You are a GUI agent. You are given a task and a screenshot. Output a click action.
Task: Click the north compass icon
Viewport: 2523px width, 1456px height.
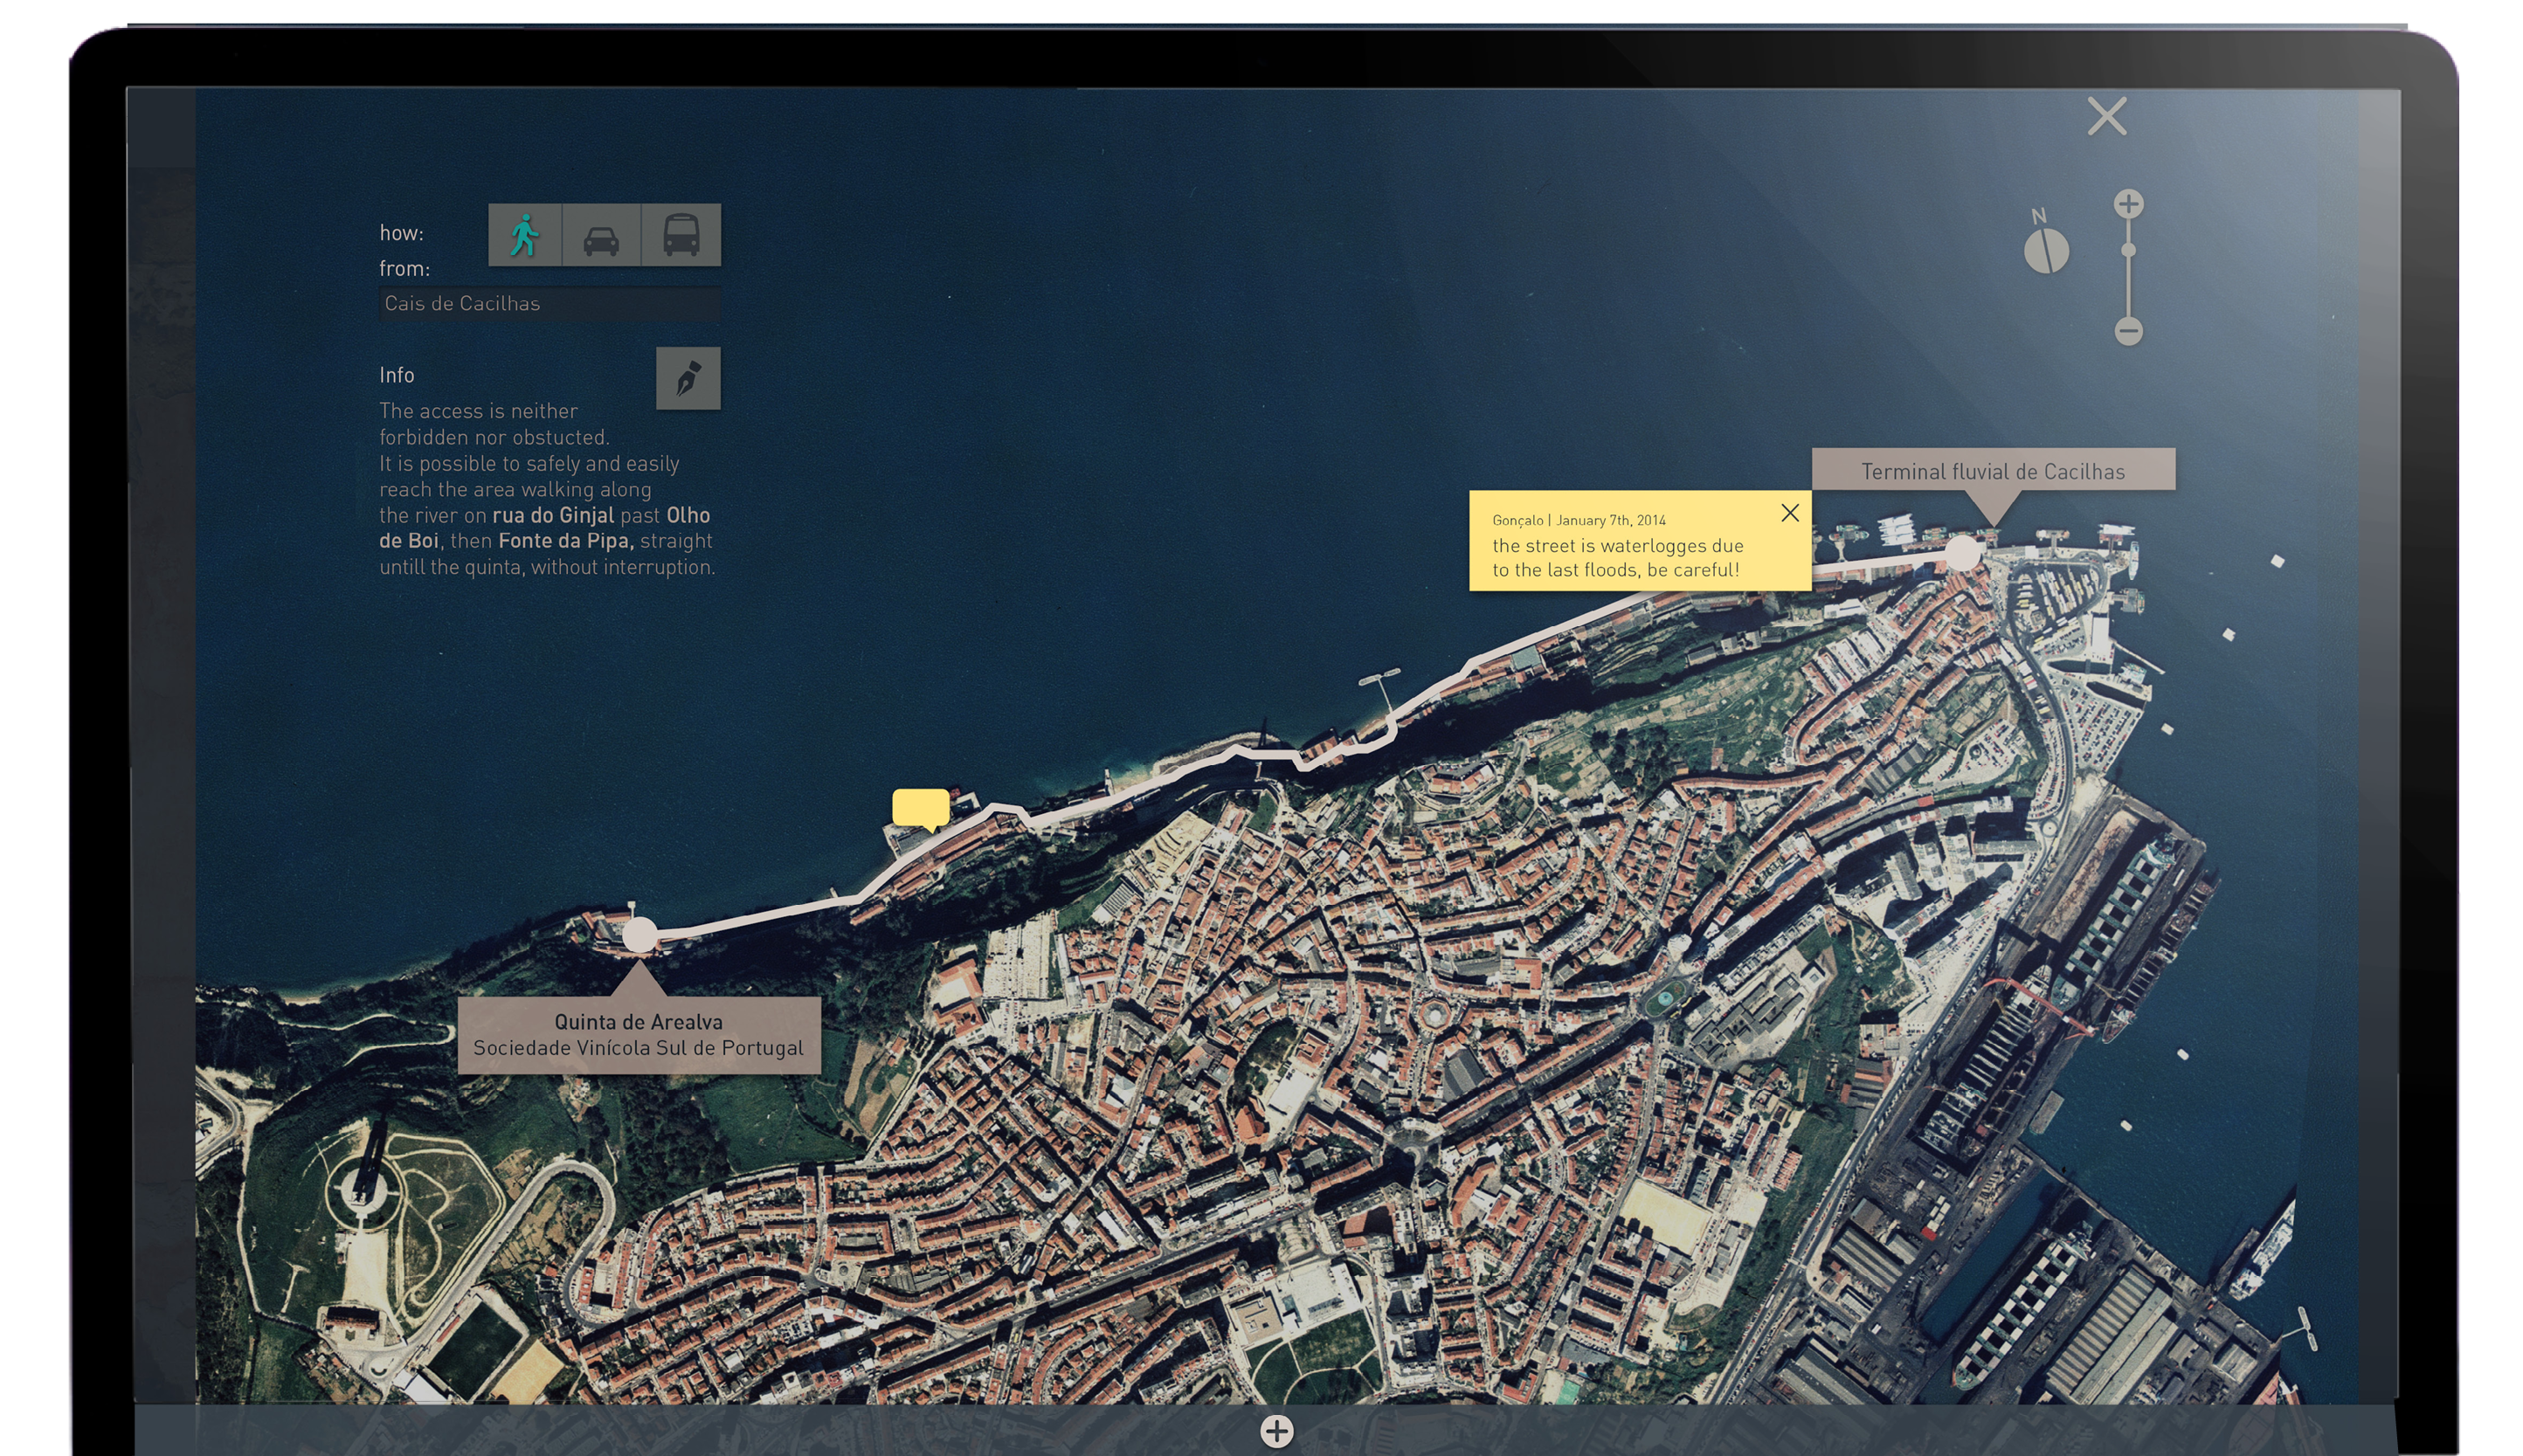(x=2045, y=250)
